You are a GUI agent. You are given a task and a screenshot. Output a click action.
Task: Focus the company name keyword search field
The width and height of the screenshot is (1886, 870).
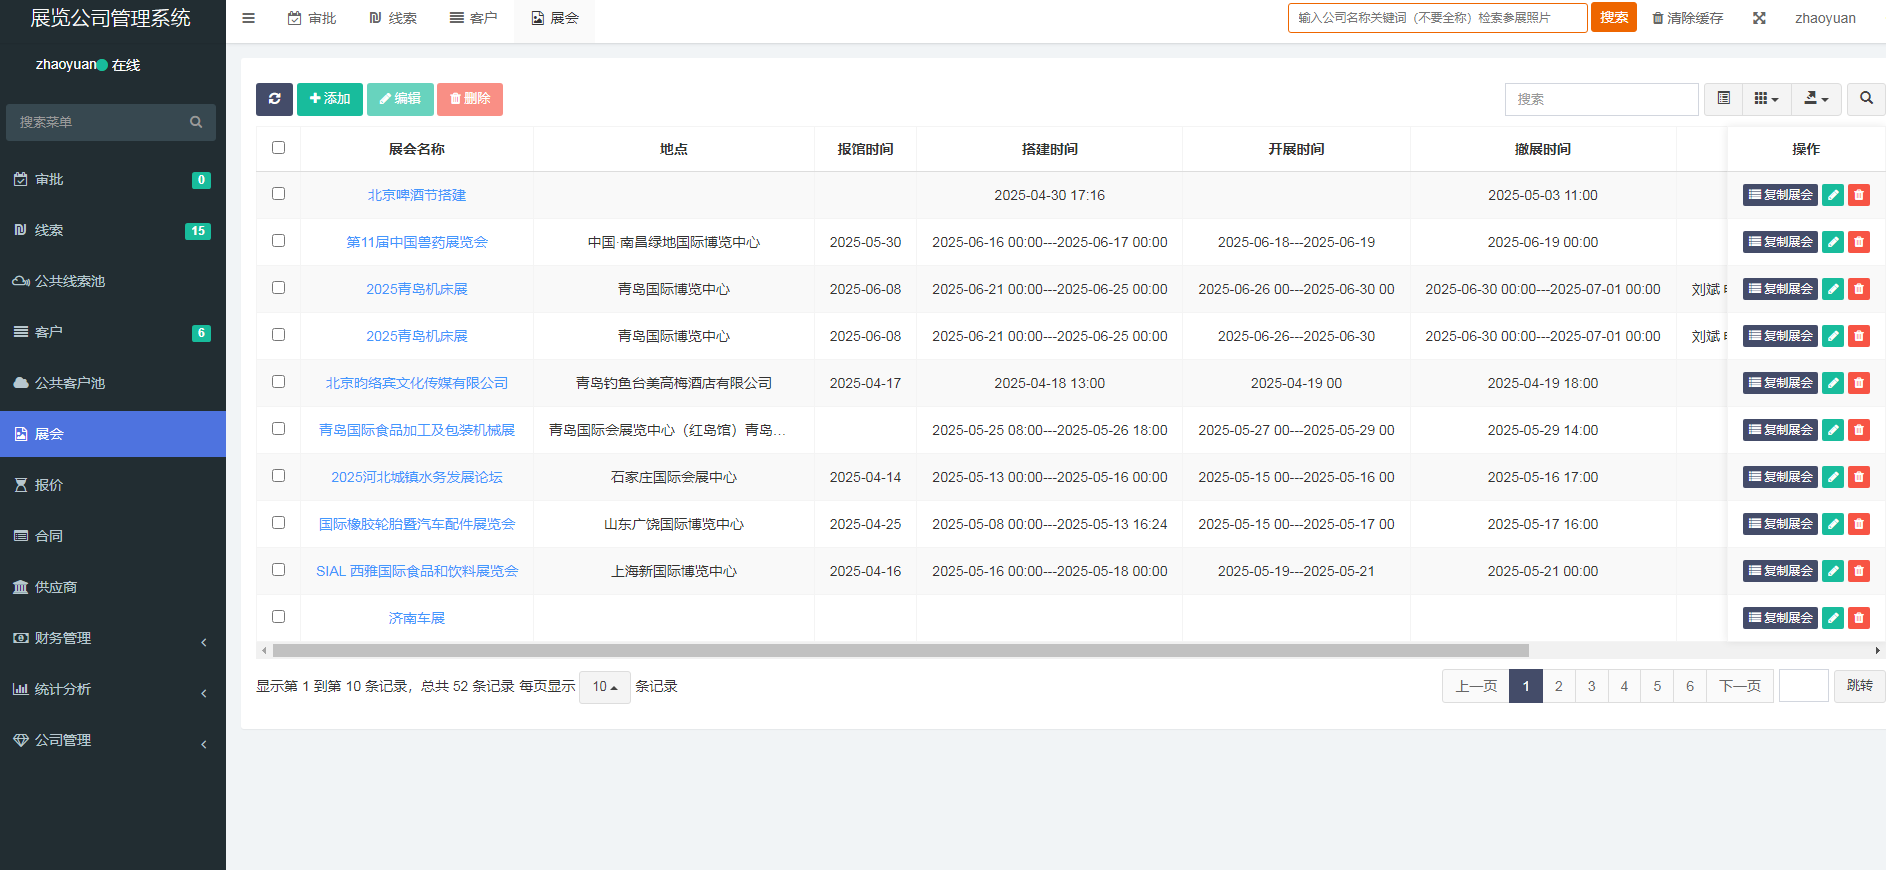click(1436, 18)
